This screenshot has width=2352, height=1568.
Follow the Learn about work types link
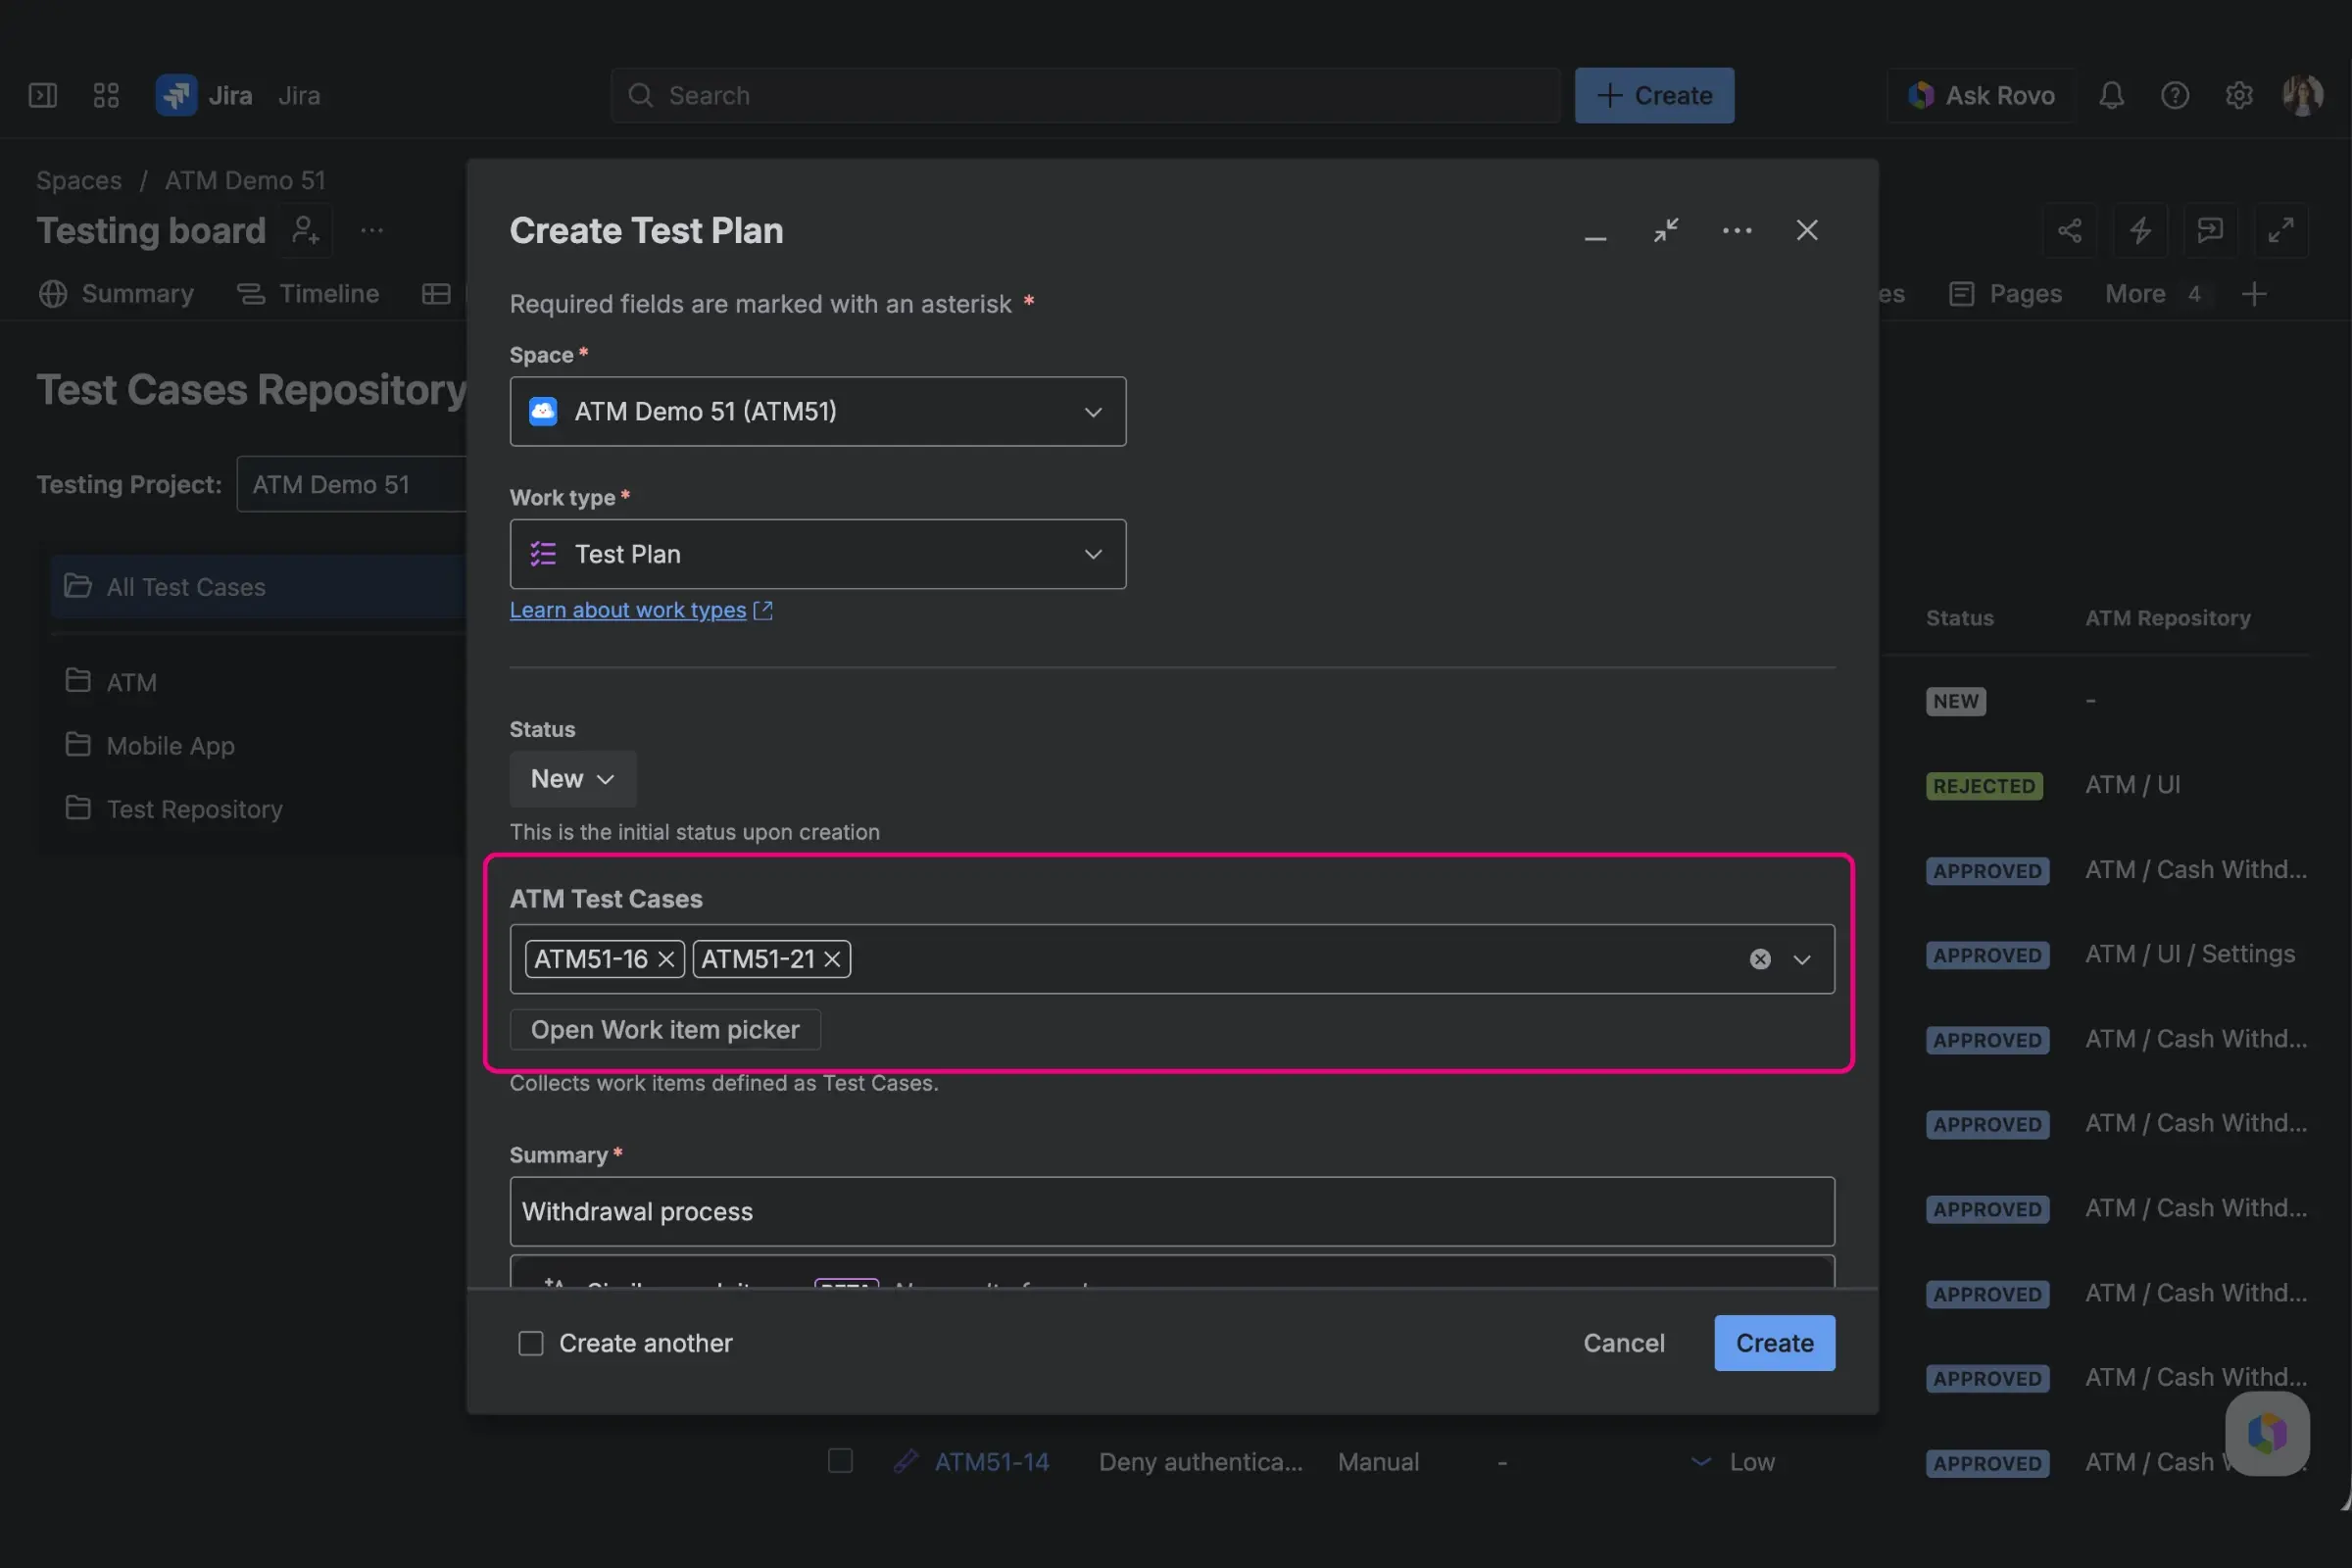(x=628, y=610)
